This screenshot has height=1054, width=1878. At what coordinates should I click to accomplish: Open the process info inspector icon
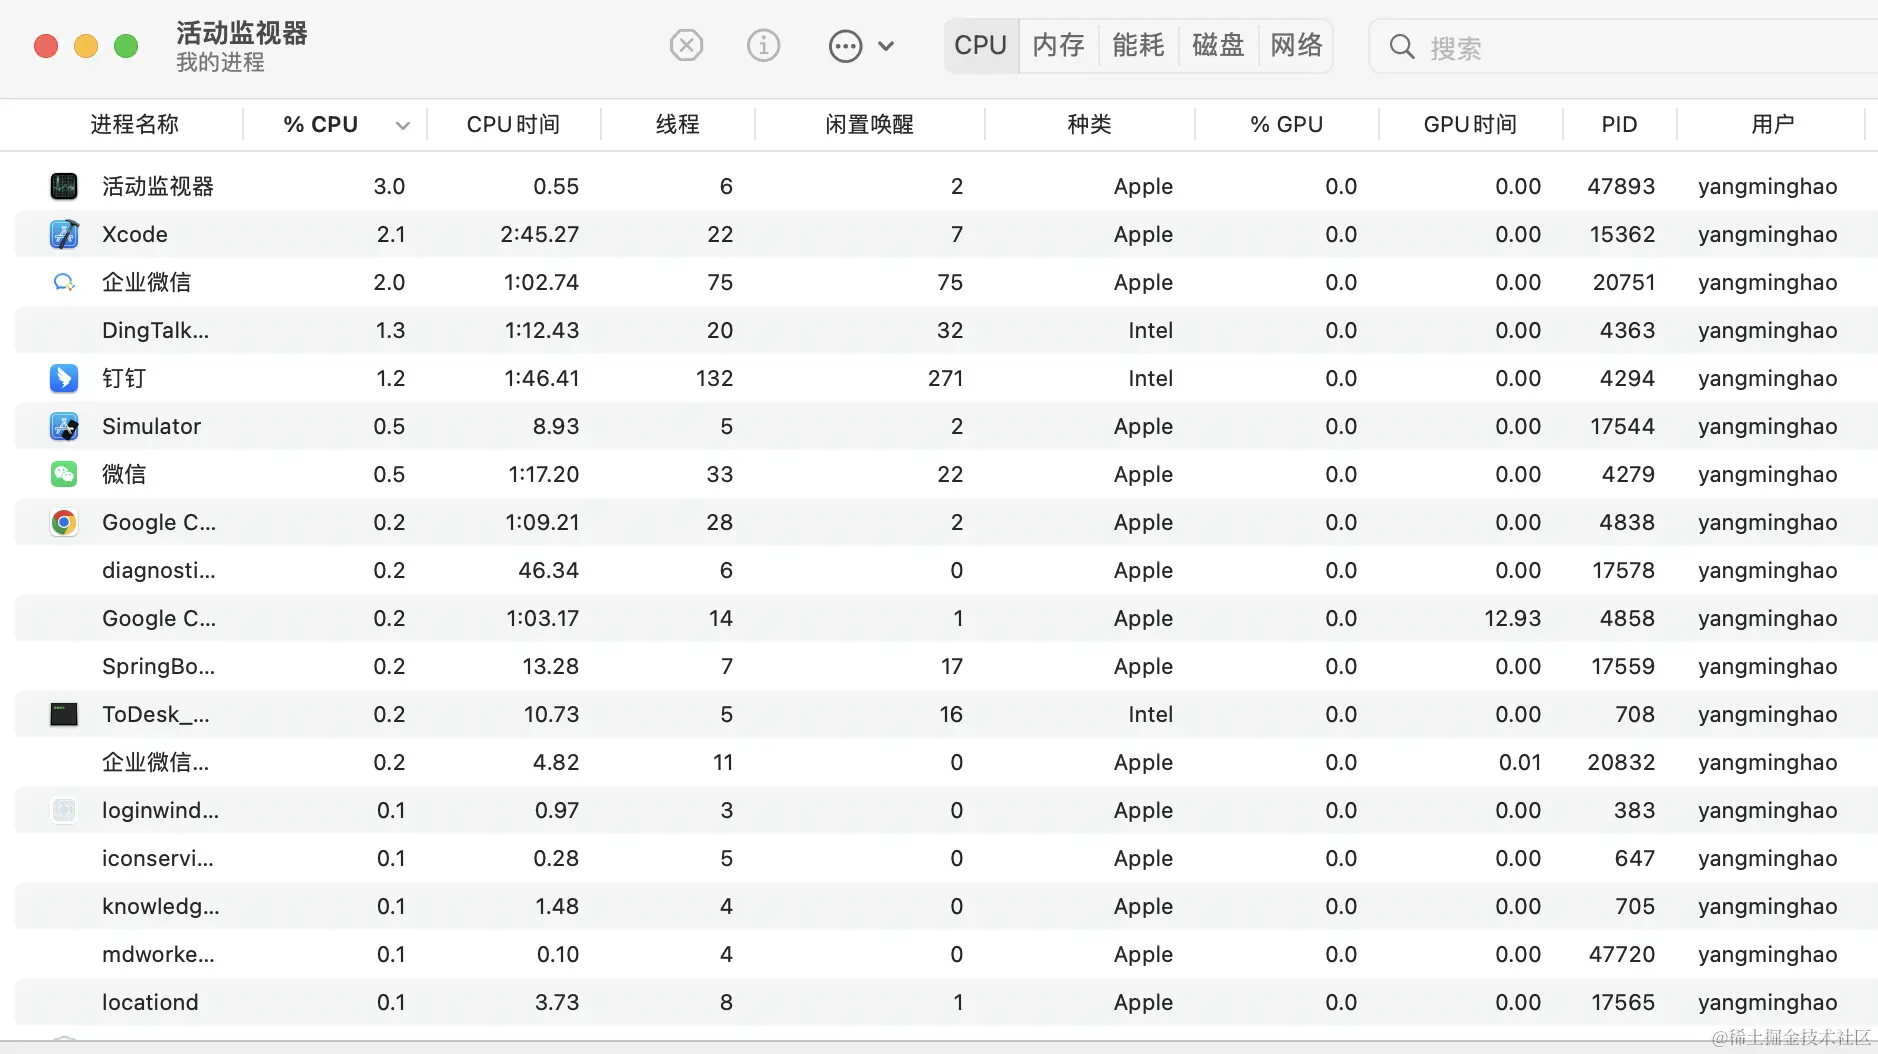click(763, 45)
